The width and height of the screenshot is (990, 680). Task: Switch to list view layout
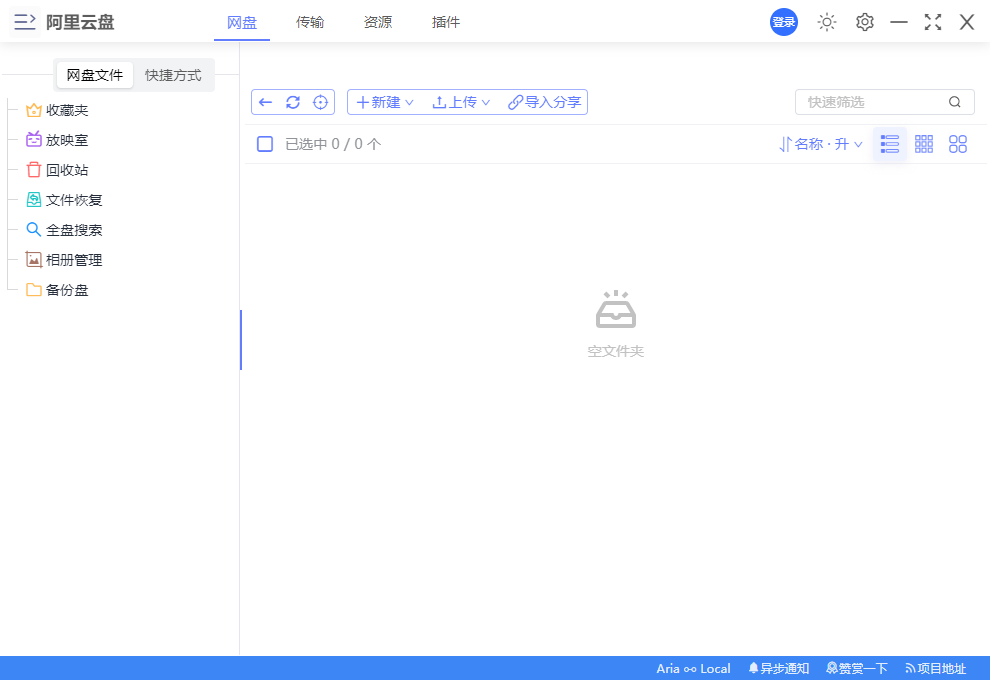click(x=890, y=144)
